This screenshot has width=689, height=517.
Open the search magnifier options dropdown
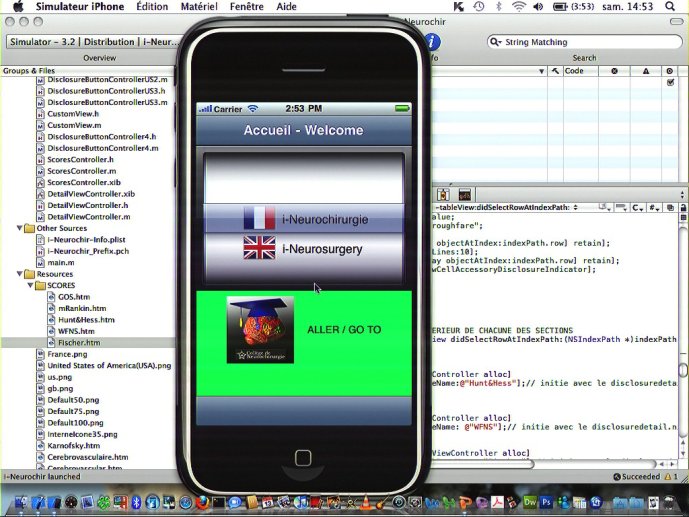pos(496,42)
